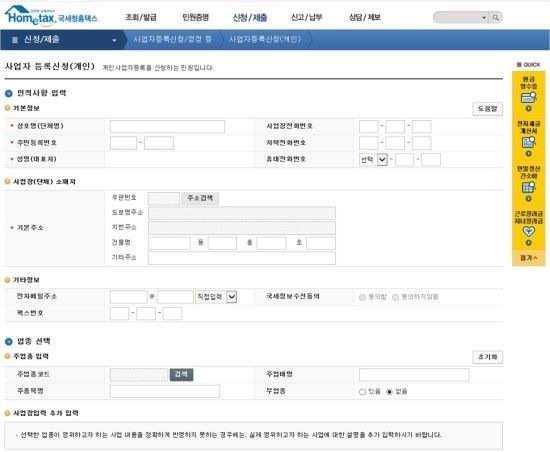Screen dimensions: 550x452
Task: Open the hamburger menu icon beside 신청/제출
Action: [x=15, y=40]
